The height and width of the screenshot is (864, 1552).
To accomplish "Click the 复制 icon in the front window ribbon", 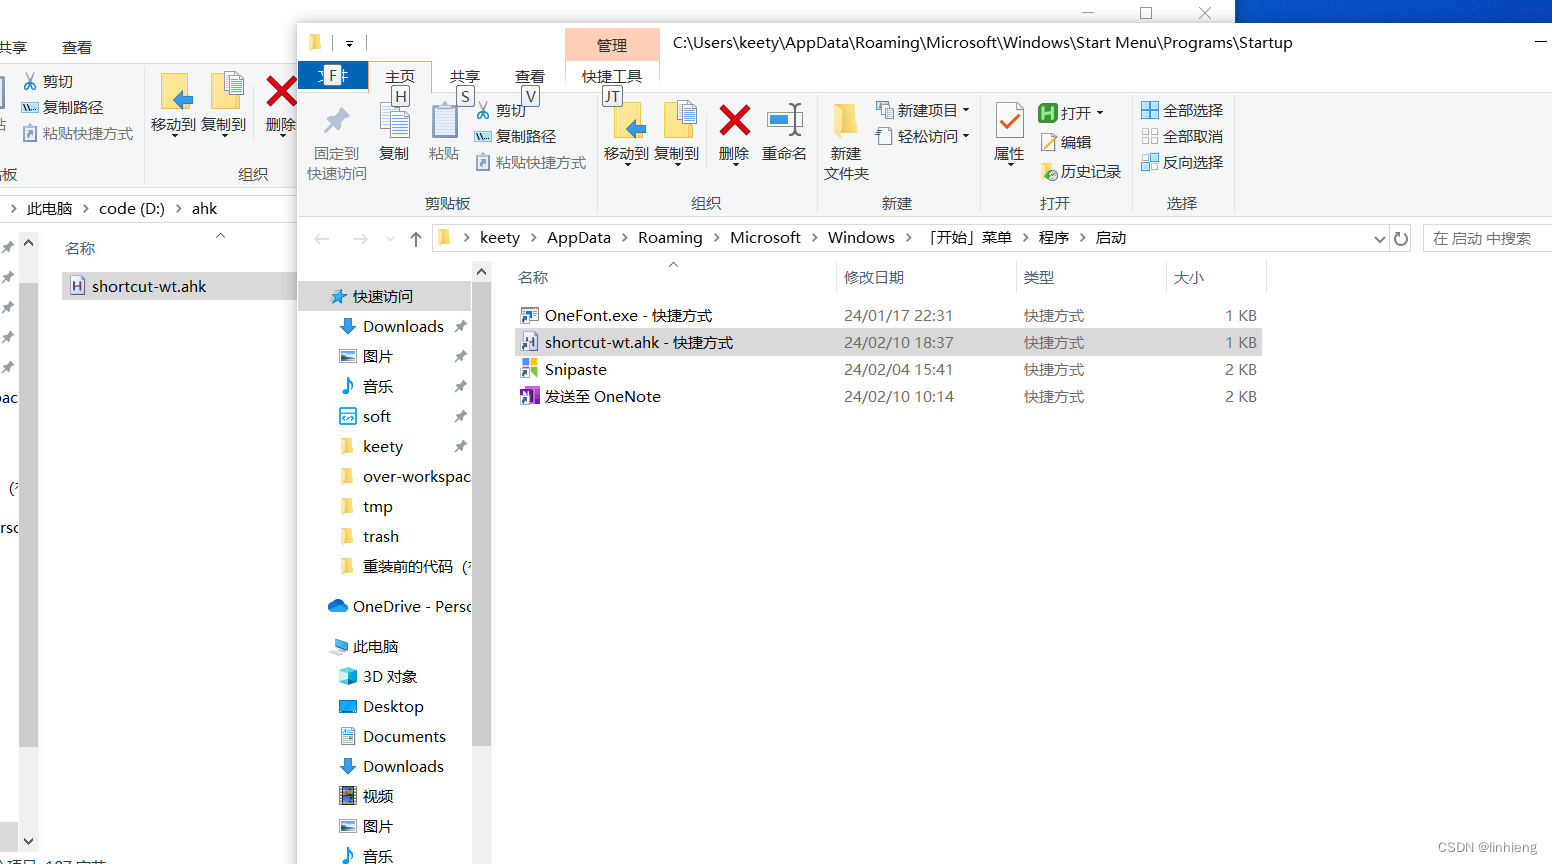I will point(394,122).
